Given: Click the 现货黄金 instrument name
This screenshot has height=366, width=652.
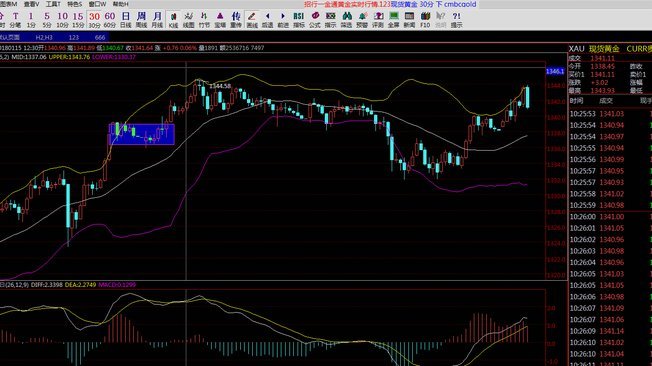Looking at the screenshot, I should point(604,49).
